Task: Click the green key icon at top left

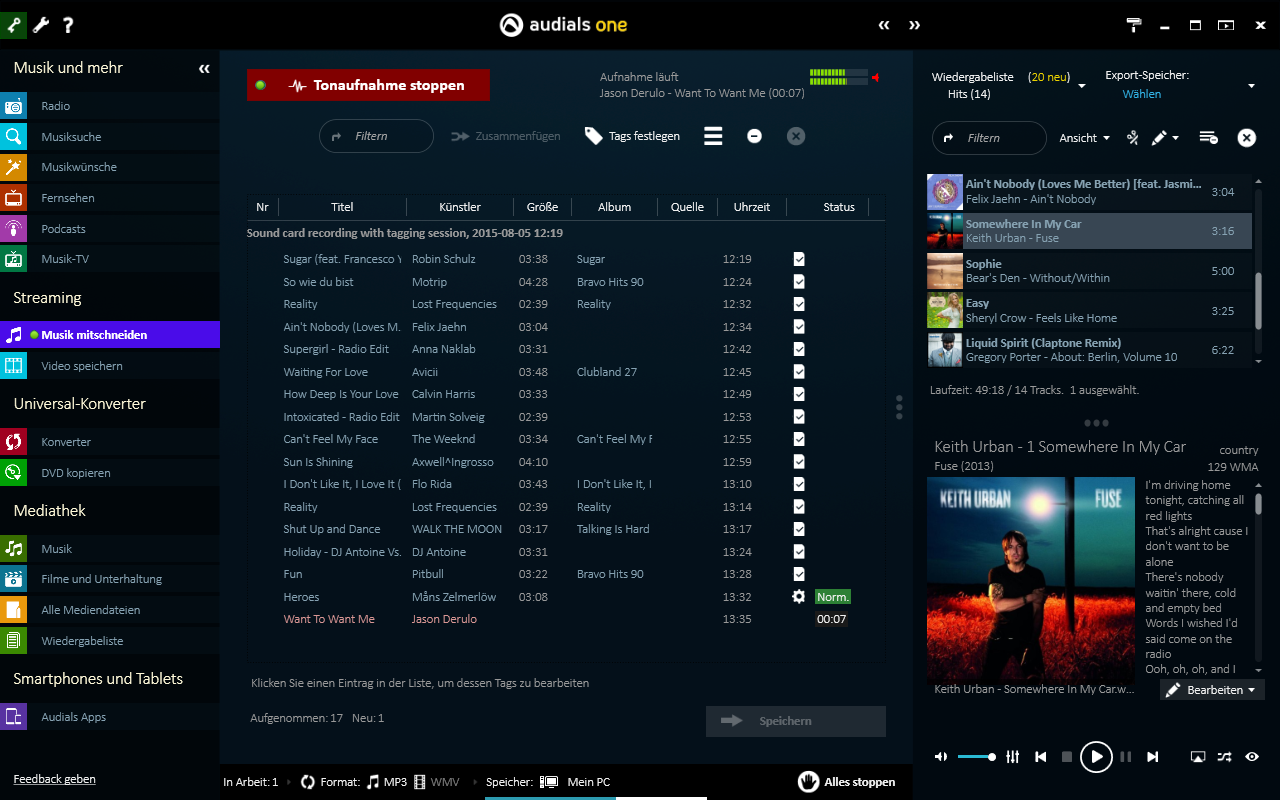Action: (x=14, y=25)
